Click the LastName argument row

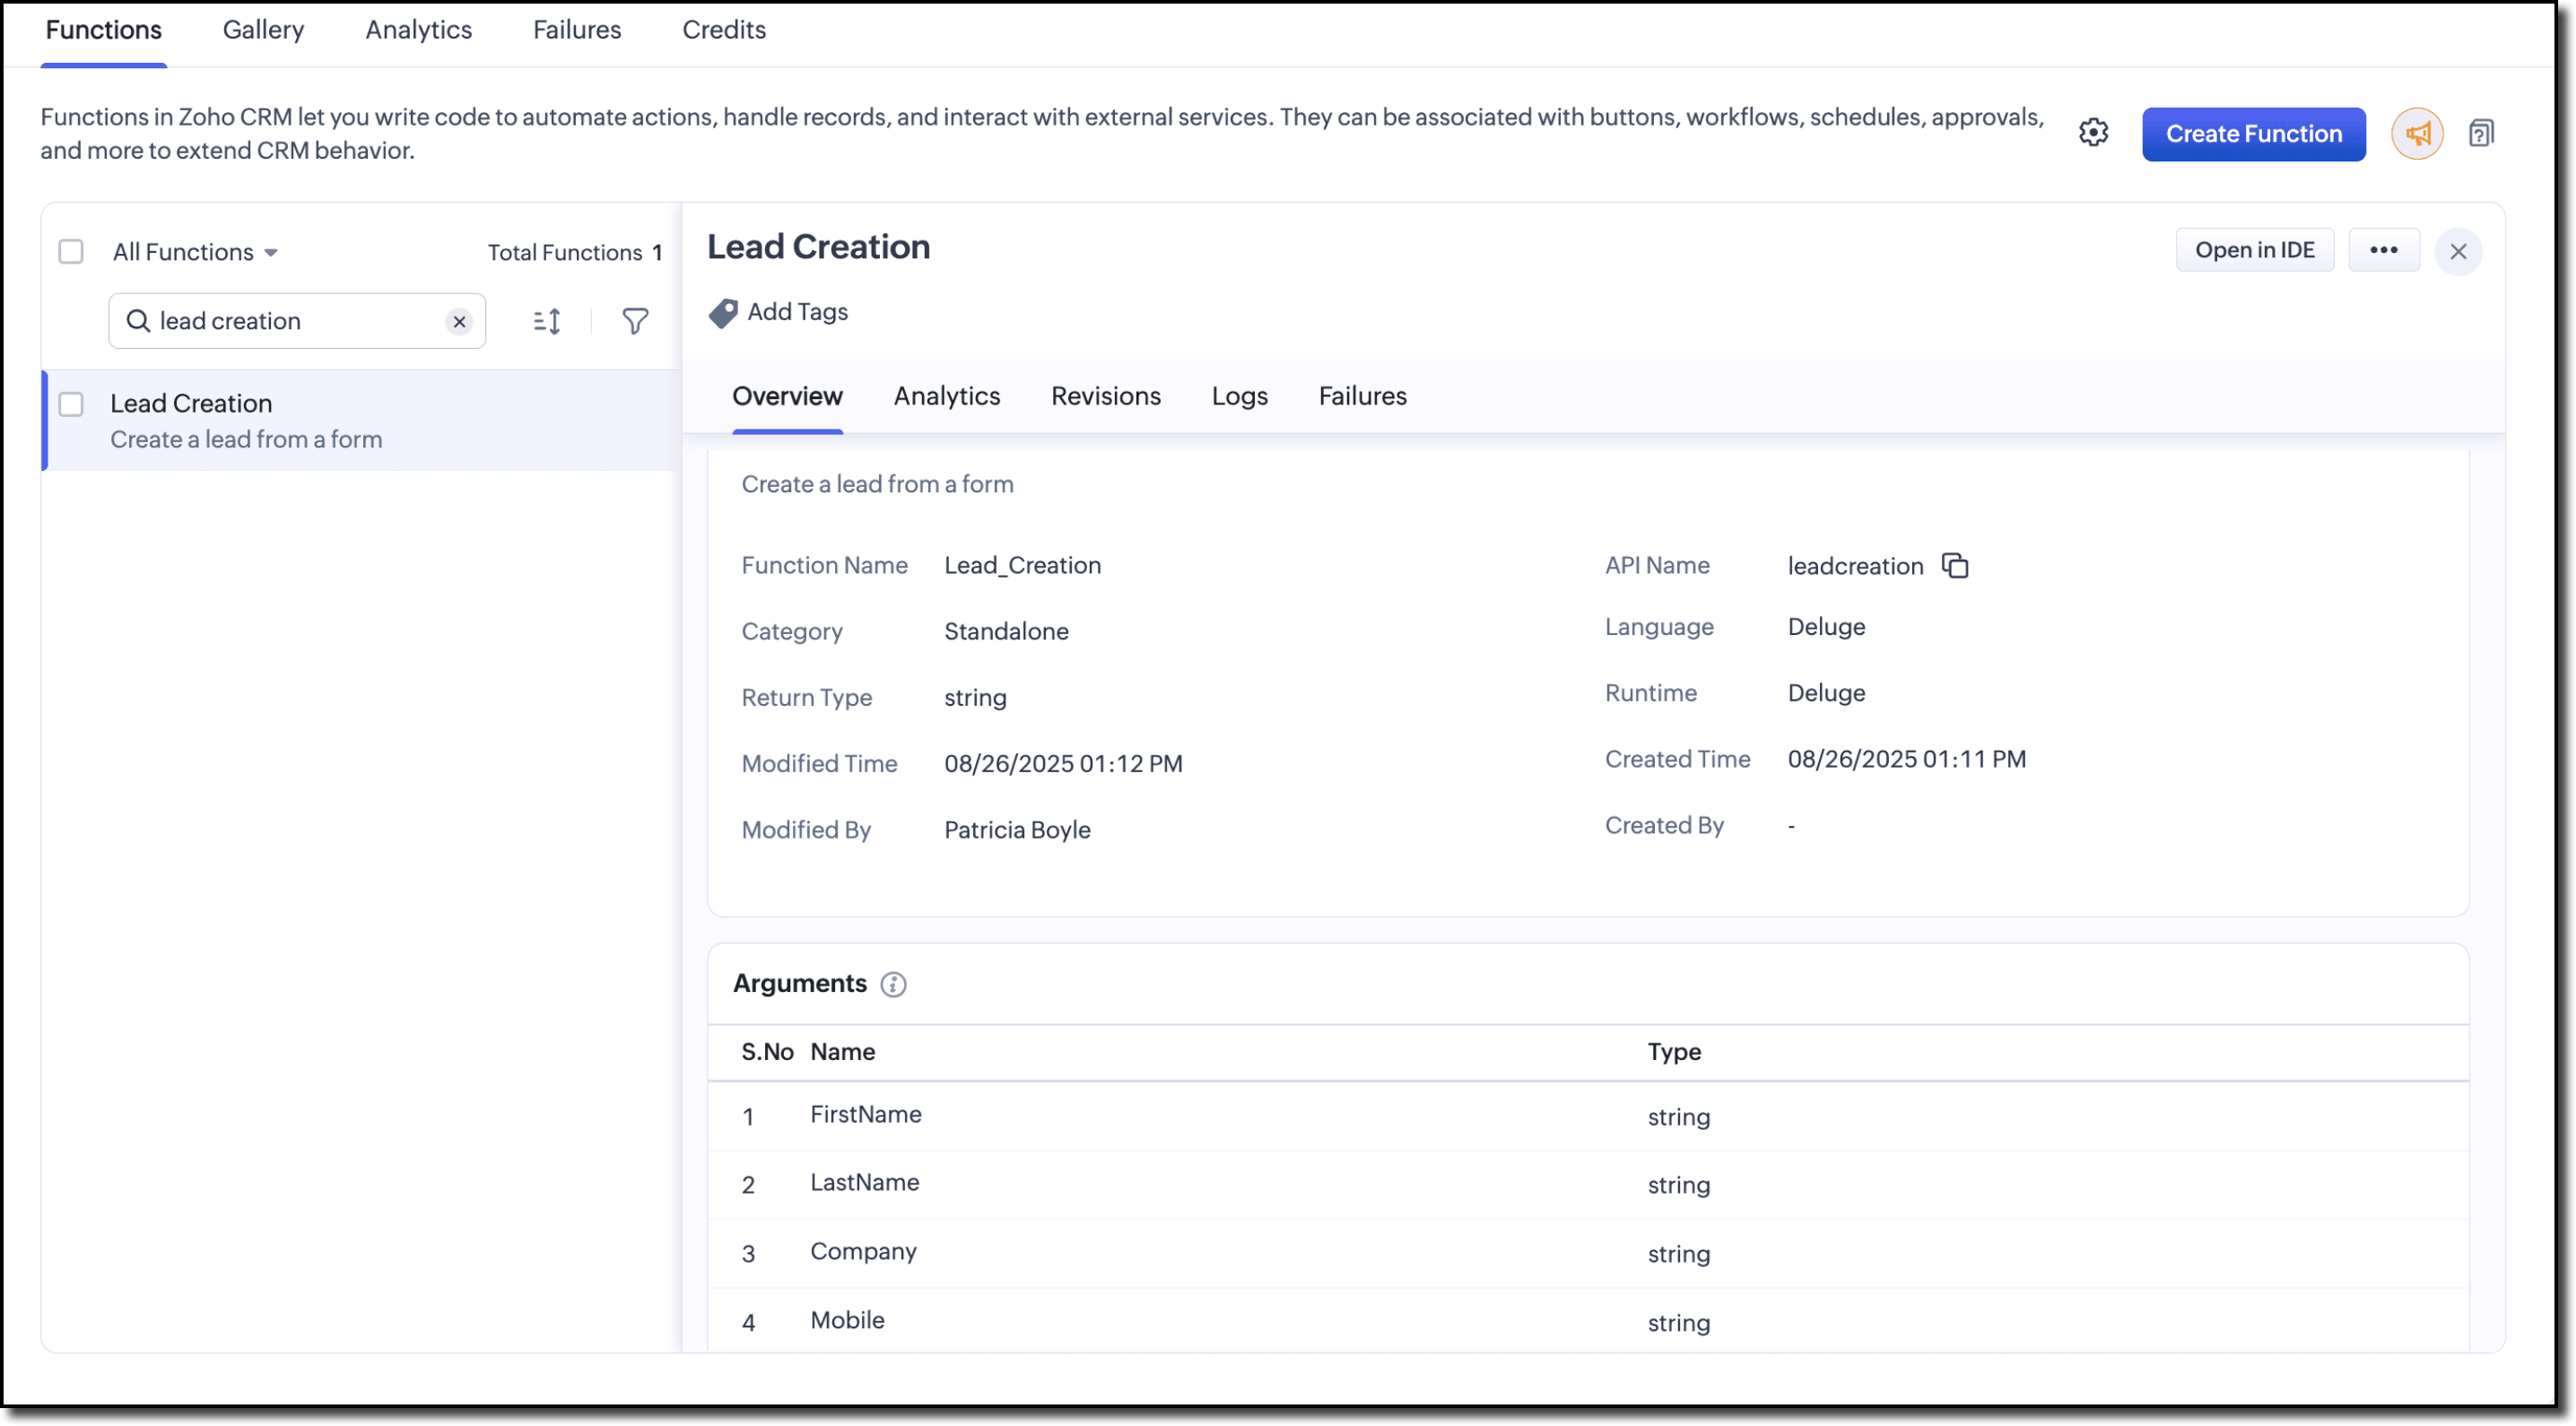click(1588, 1185)
